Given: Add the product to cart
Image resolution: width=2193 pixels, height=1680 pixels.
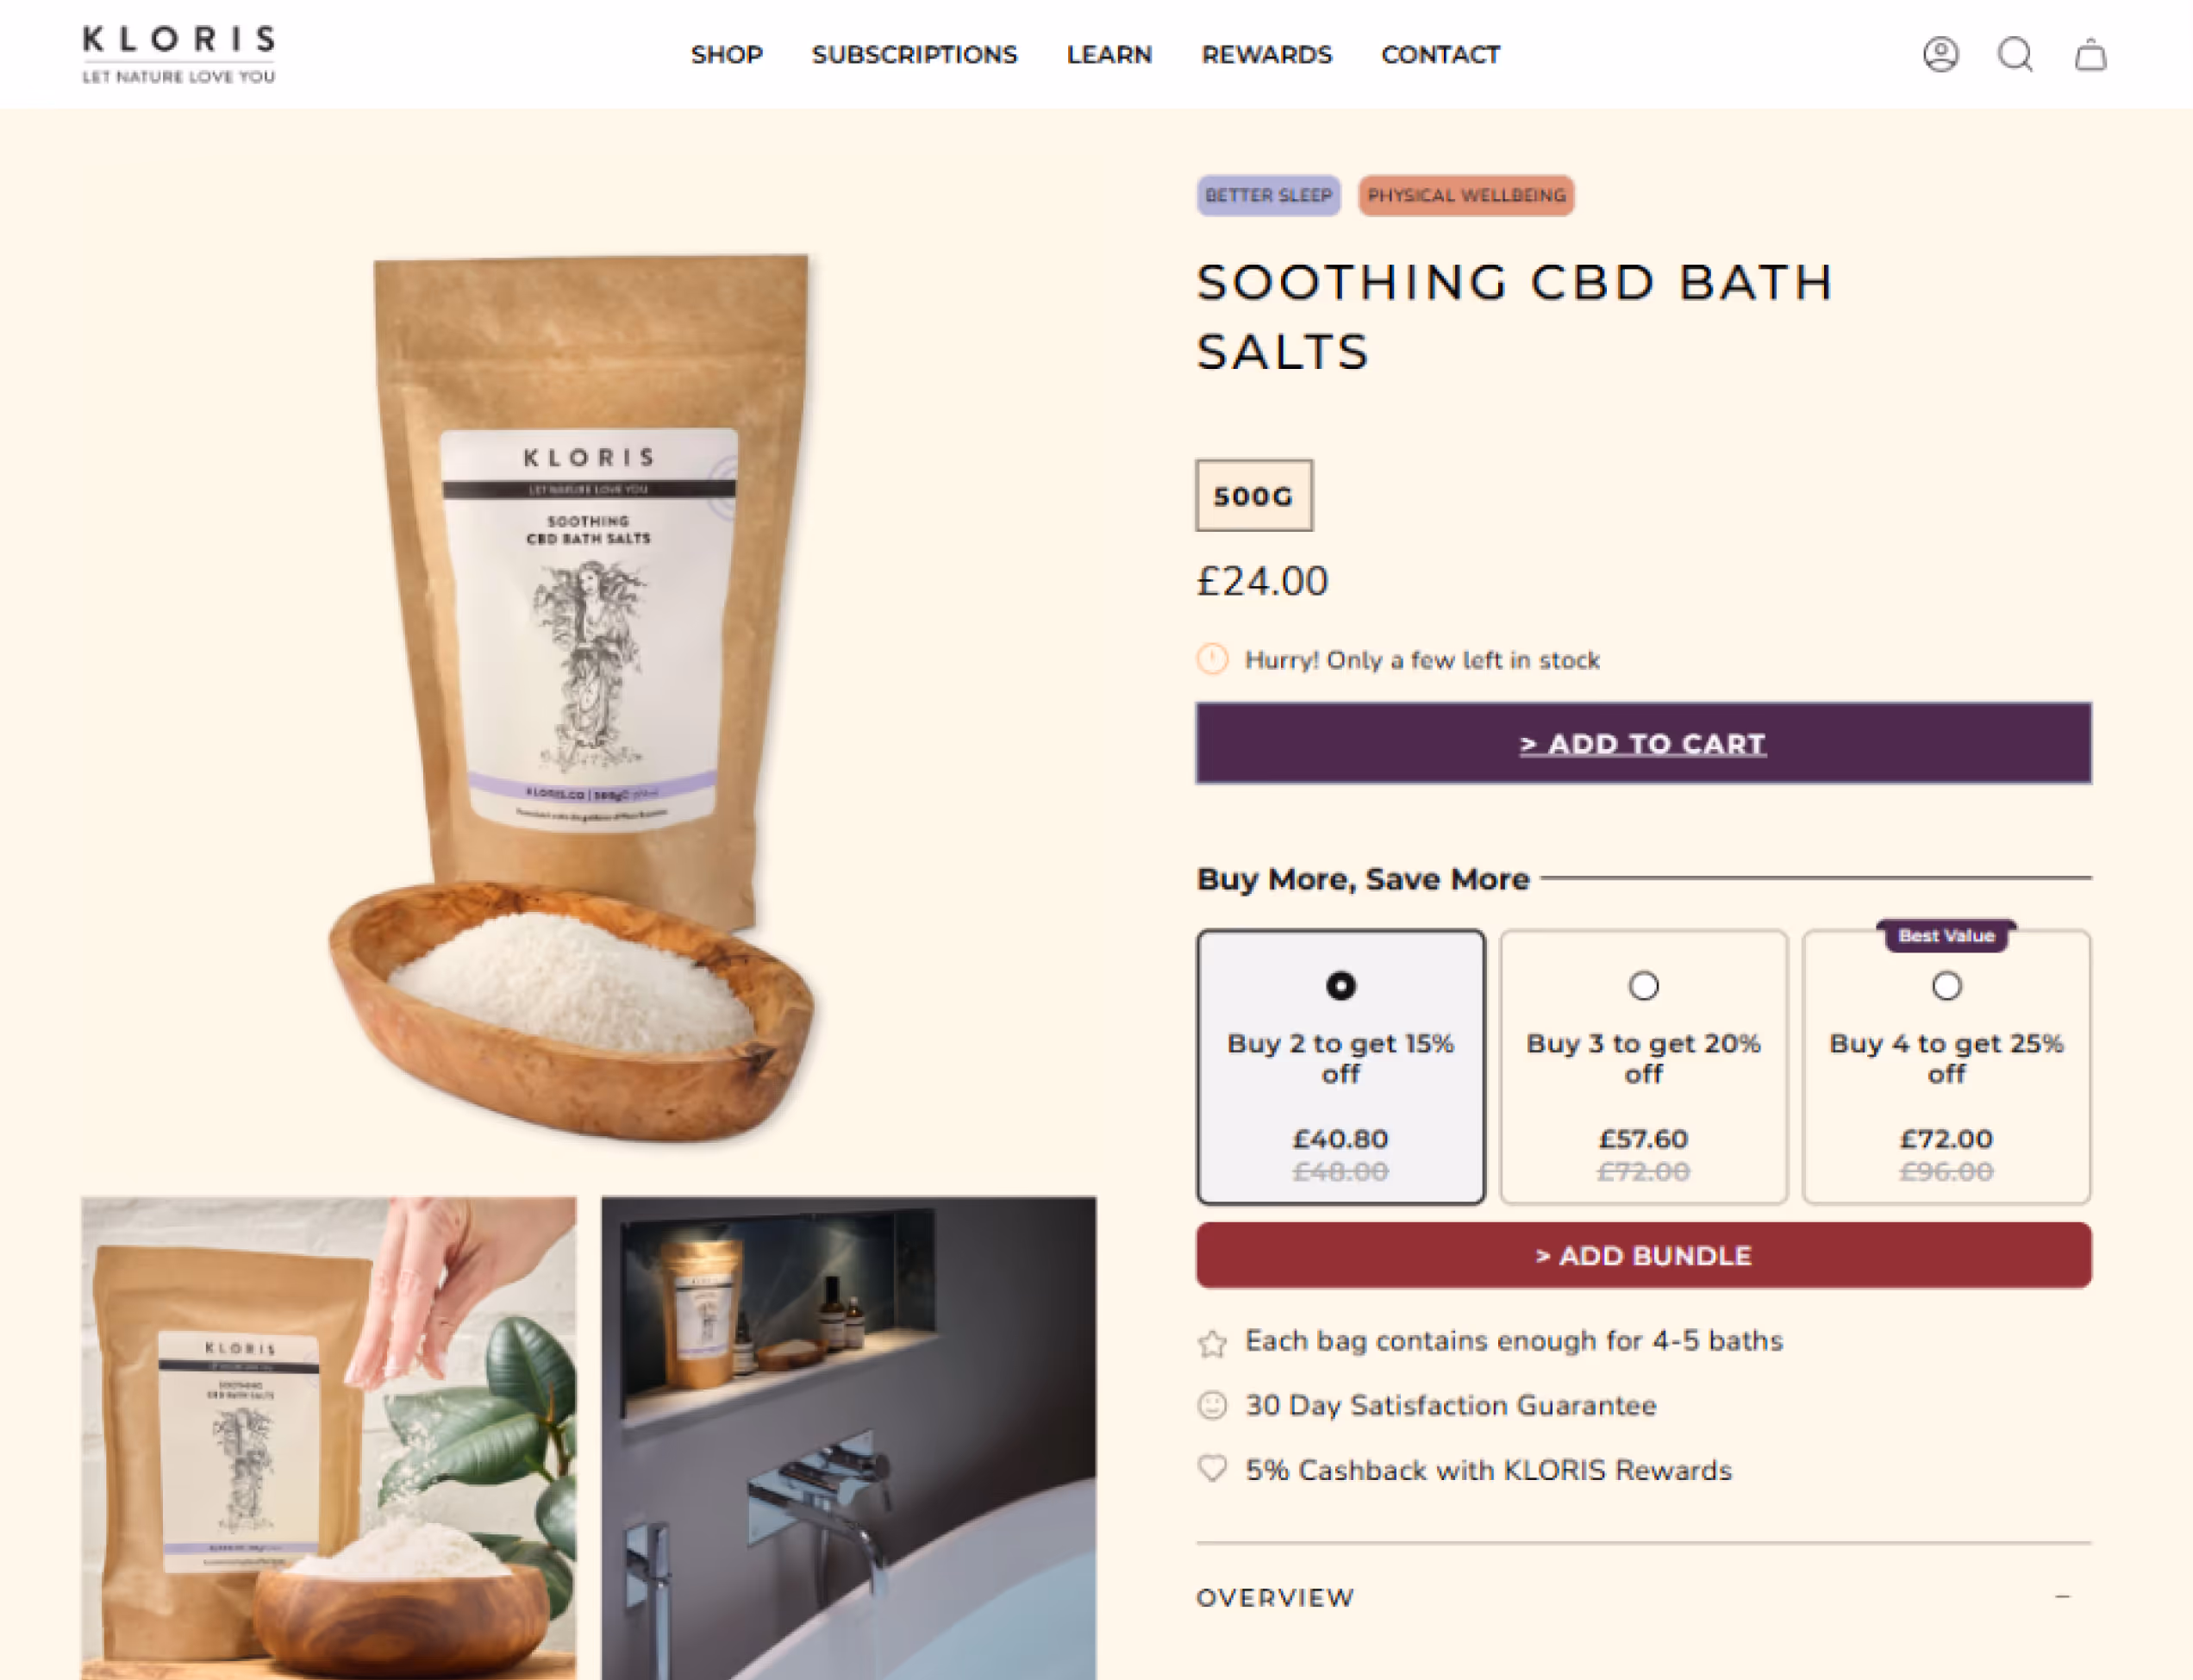Looking at the screenshot, I should (x=1643, y=743).
